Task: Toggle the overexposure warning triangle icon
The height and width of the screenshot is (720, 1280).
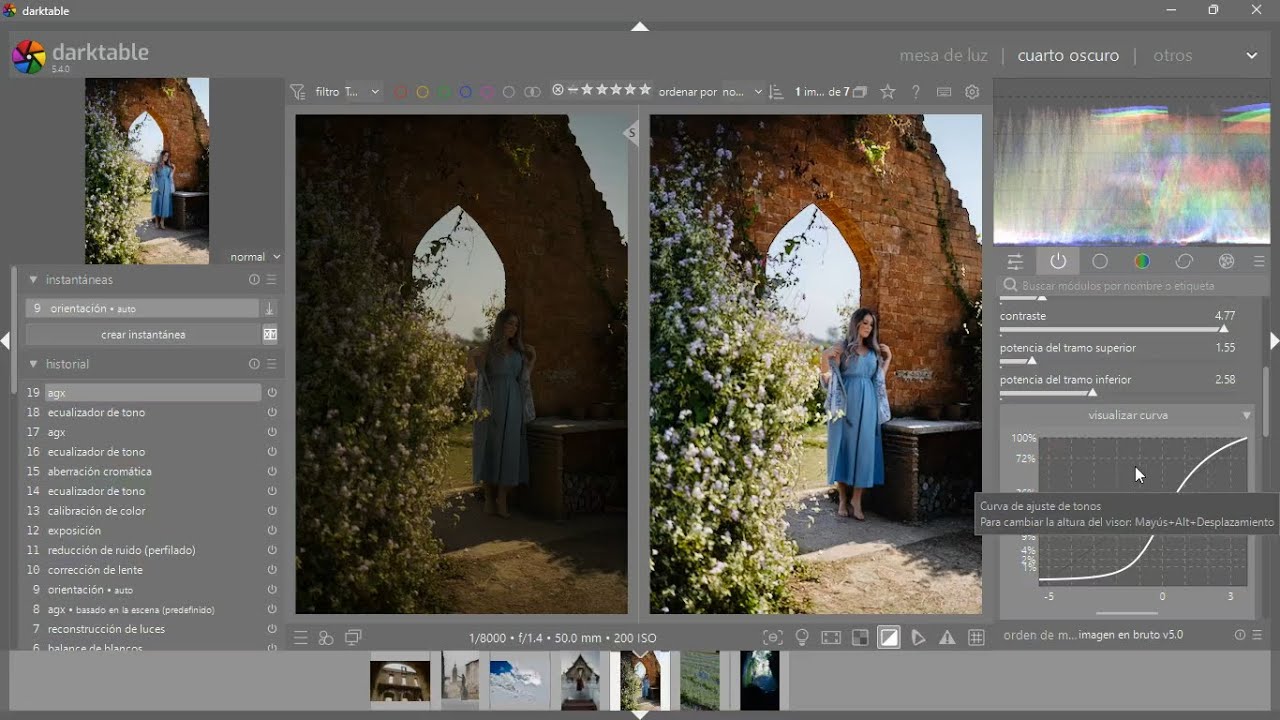Action: pyautogui.click(x=947, y=638)
